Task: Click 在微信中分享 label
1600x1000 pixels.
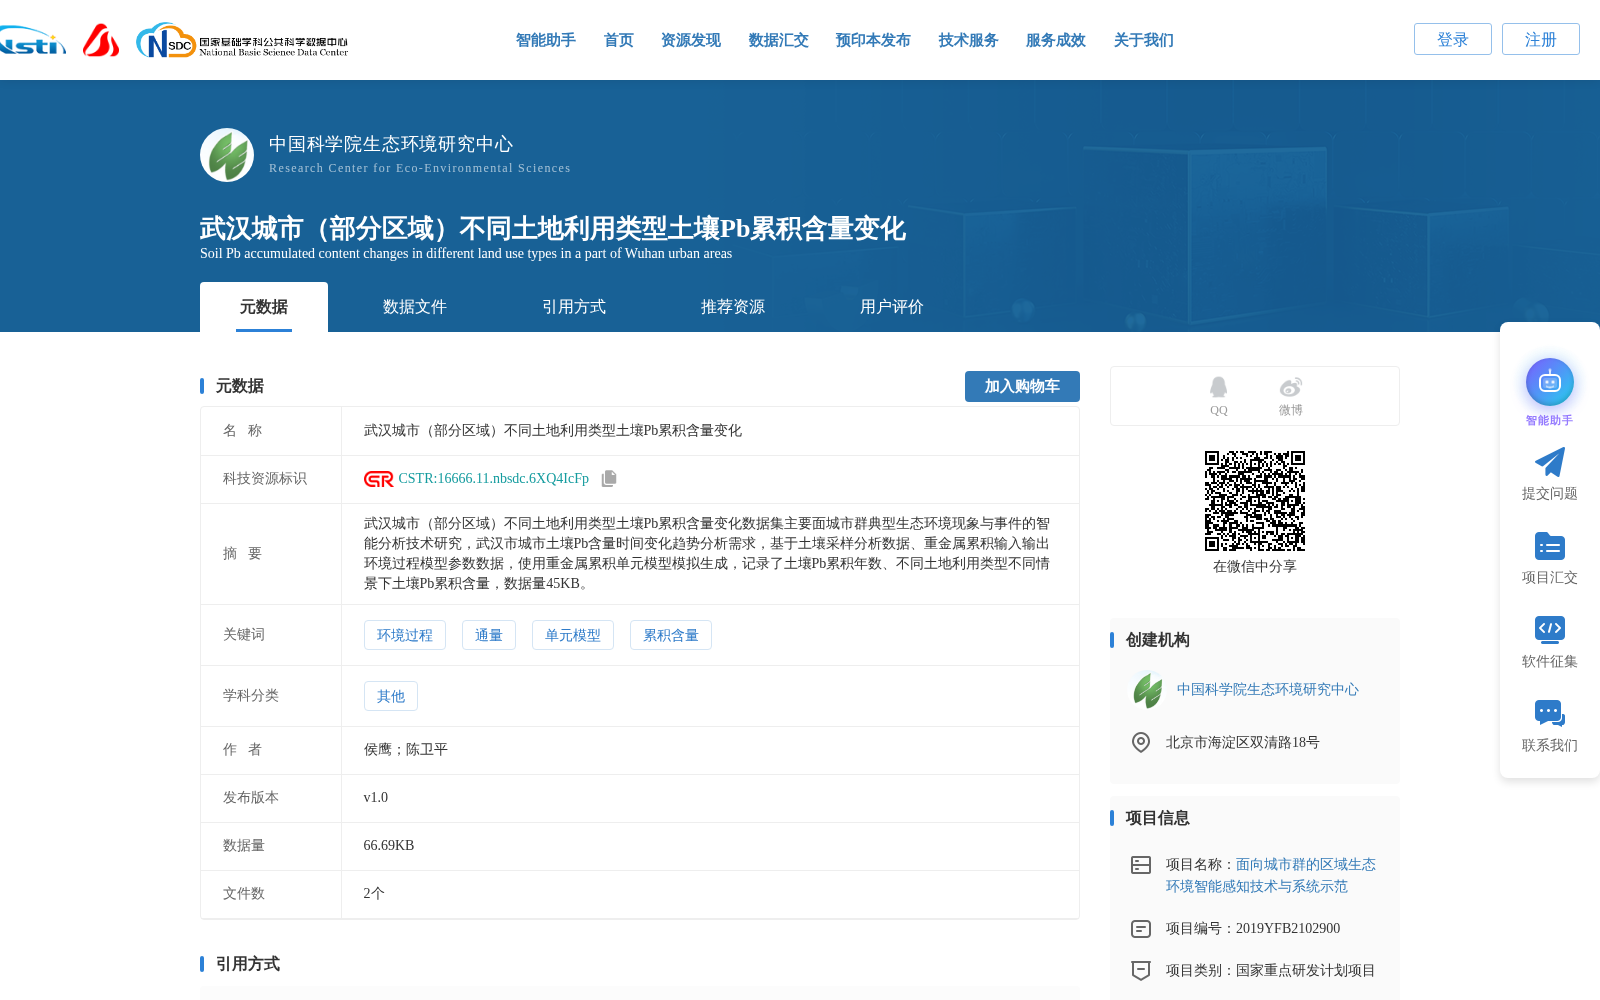Action: click(x=1255, y=567)
